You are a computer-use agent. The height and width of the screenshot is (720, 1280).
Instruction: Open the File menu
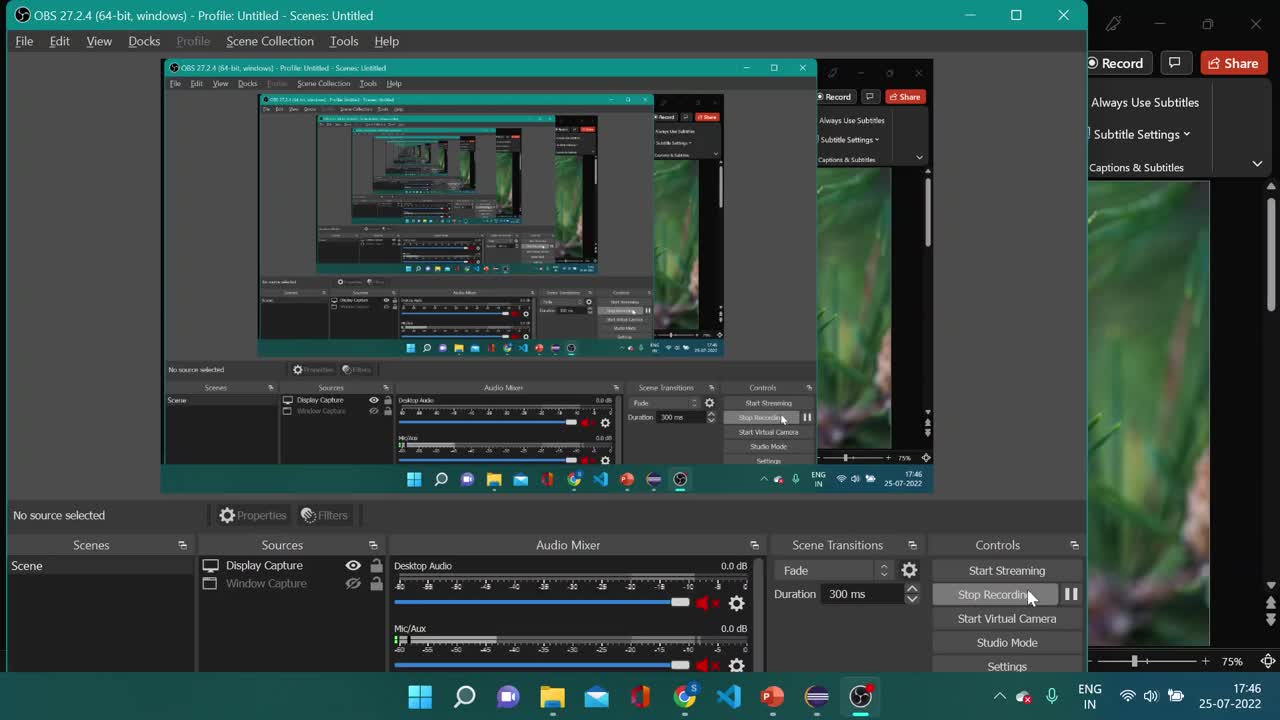(x=24, y=41)
